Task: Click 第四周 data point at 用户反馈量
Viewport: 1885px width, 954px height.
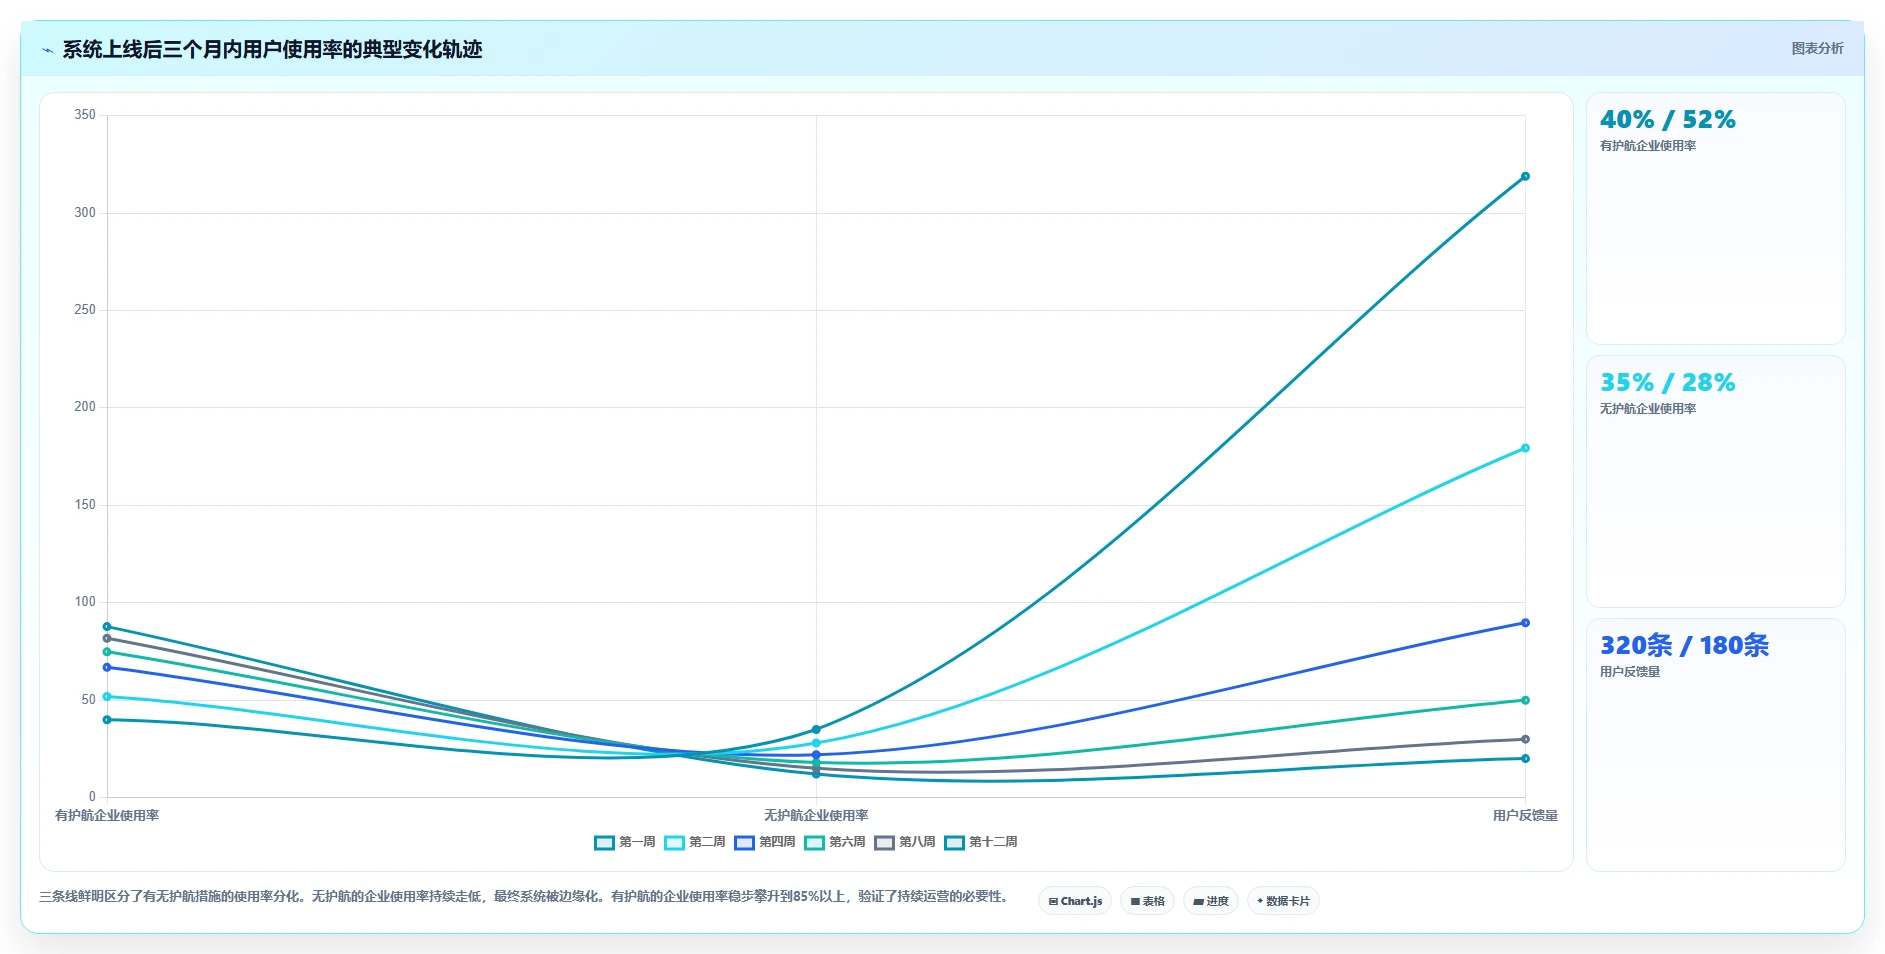Action: click(1525, 623)
